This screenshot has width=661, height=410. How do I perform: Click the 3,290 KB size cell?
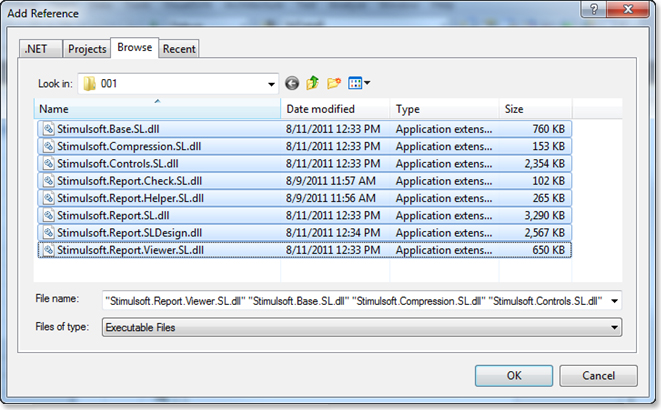(545, 215)
